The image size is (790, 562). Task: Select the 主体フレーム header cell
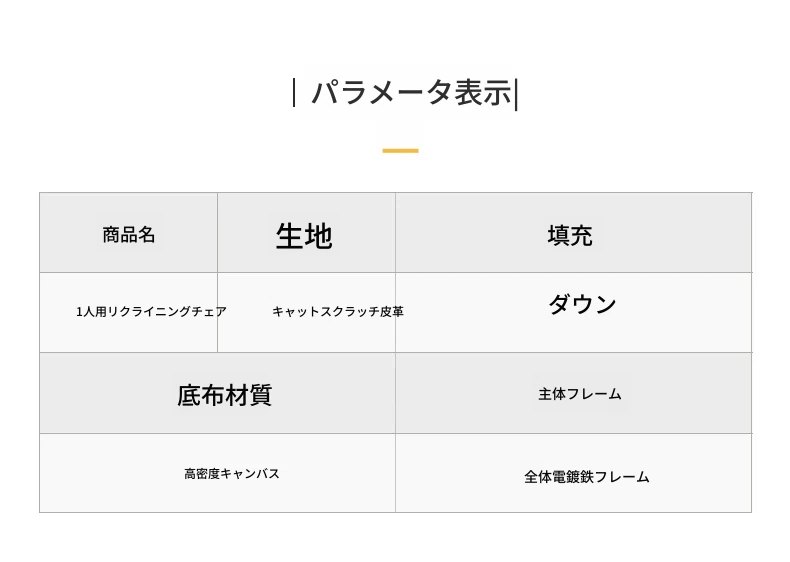573,393
